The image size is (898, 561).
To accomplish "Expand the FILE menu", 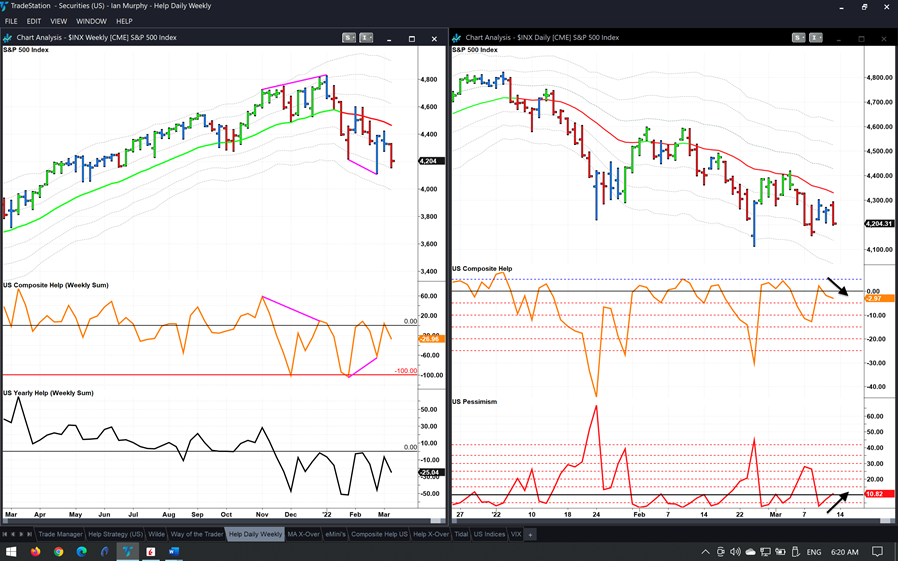I will 11,21.
